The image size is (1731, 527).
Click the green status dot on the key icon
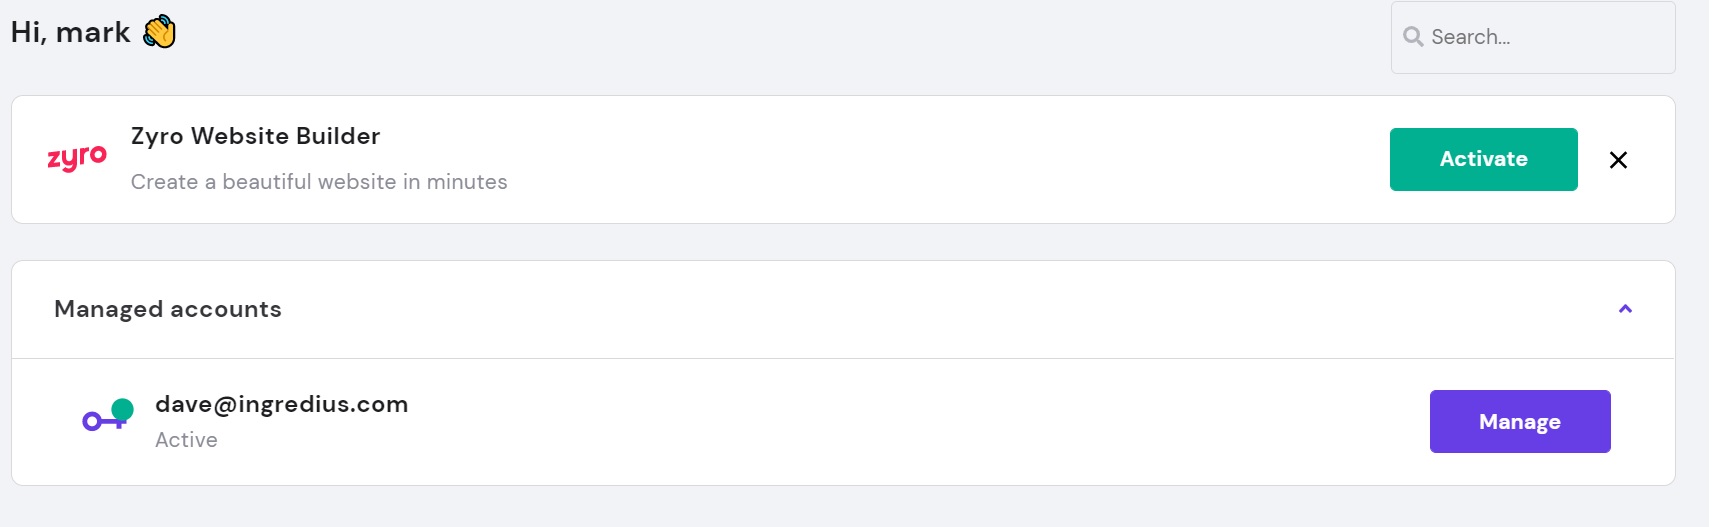point(123,408)
